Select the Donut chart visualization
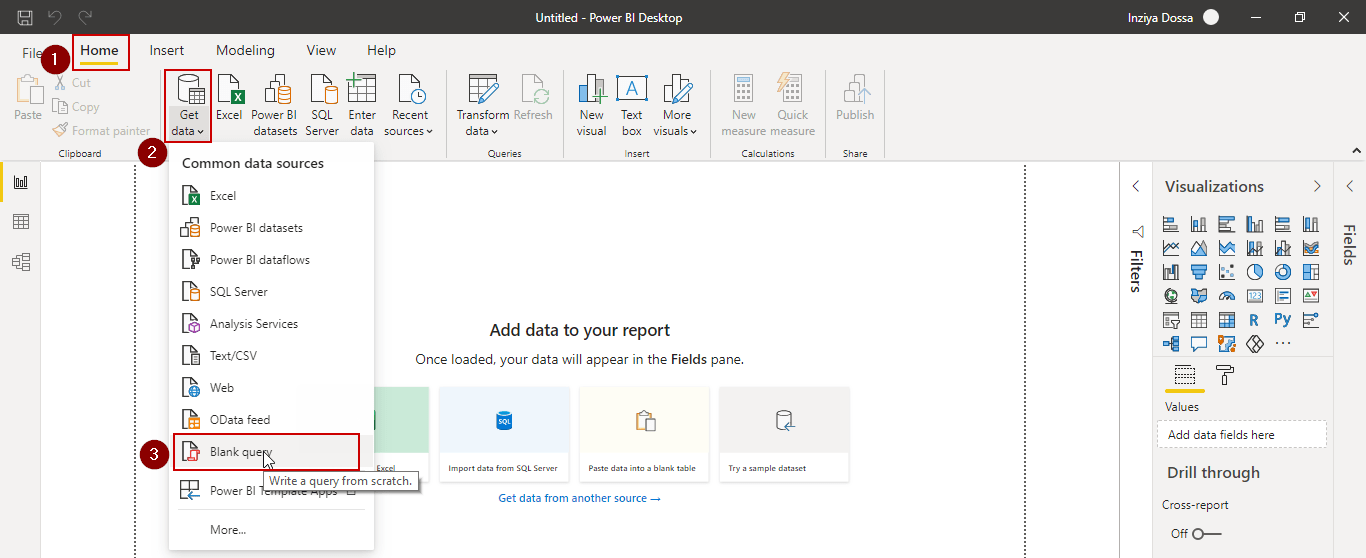The width and height of the screenshot is (1366, 558). coord(1283,272)
